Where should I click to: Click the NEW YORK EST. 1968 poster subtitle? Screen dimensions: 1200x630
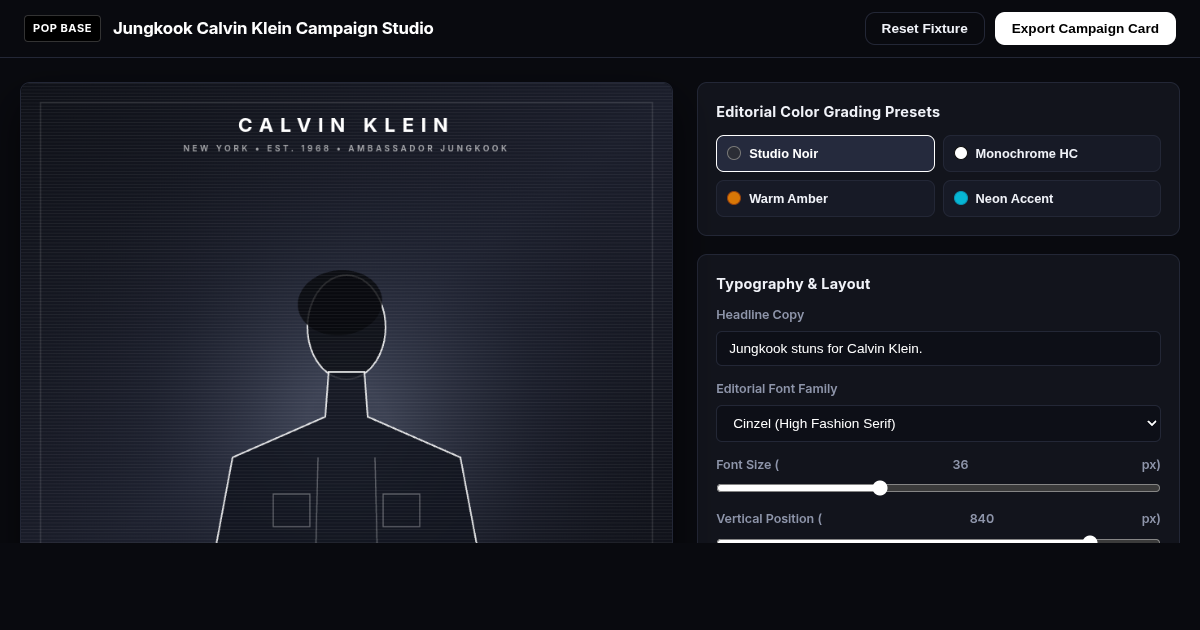[346, 148]
